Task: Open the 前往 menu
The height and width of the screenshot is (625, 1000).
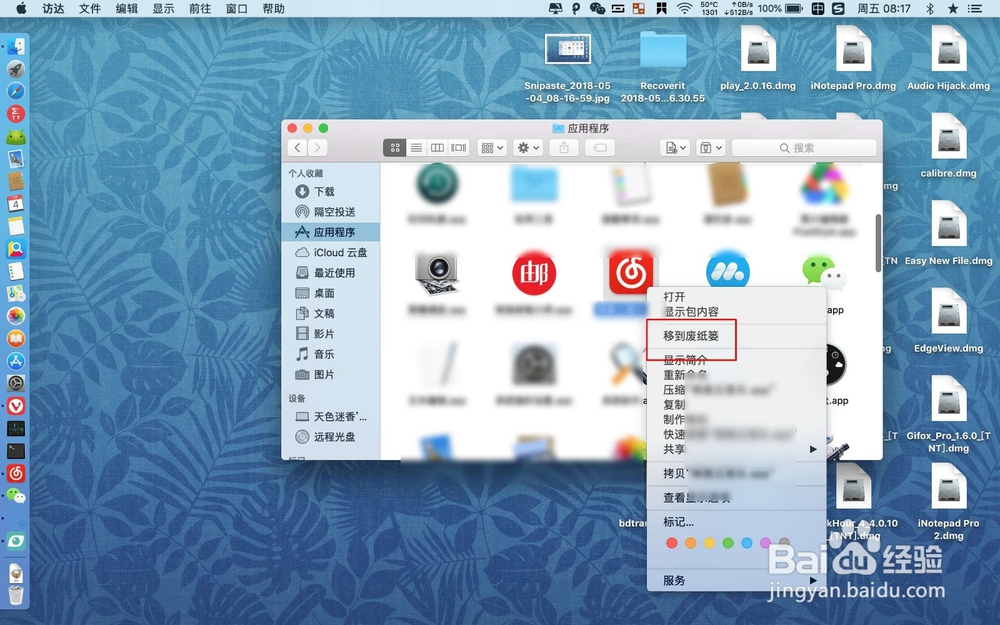Action: pos(200,8)
